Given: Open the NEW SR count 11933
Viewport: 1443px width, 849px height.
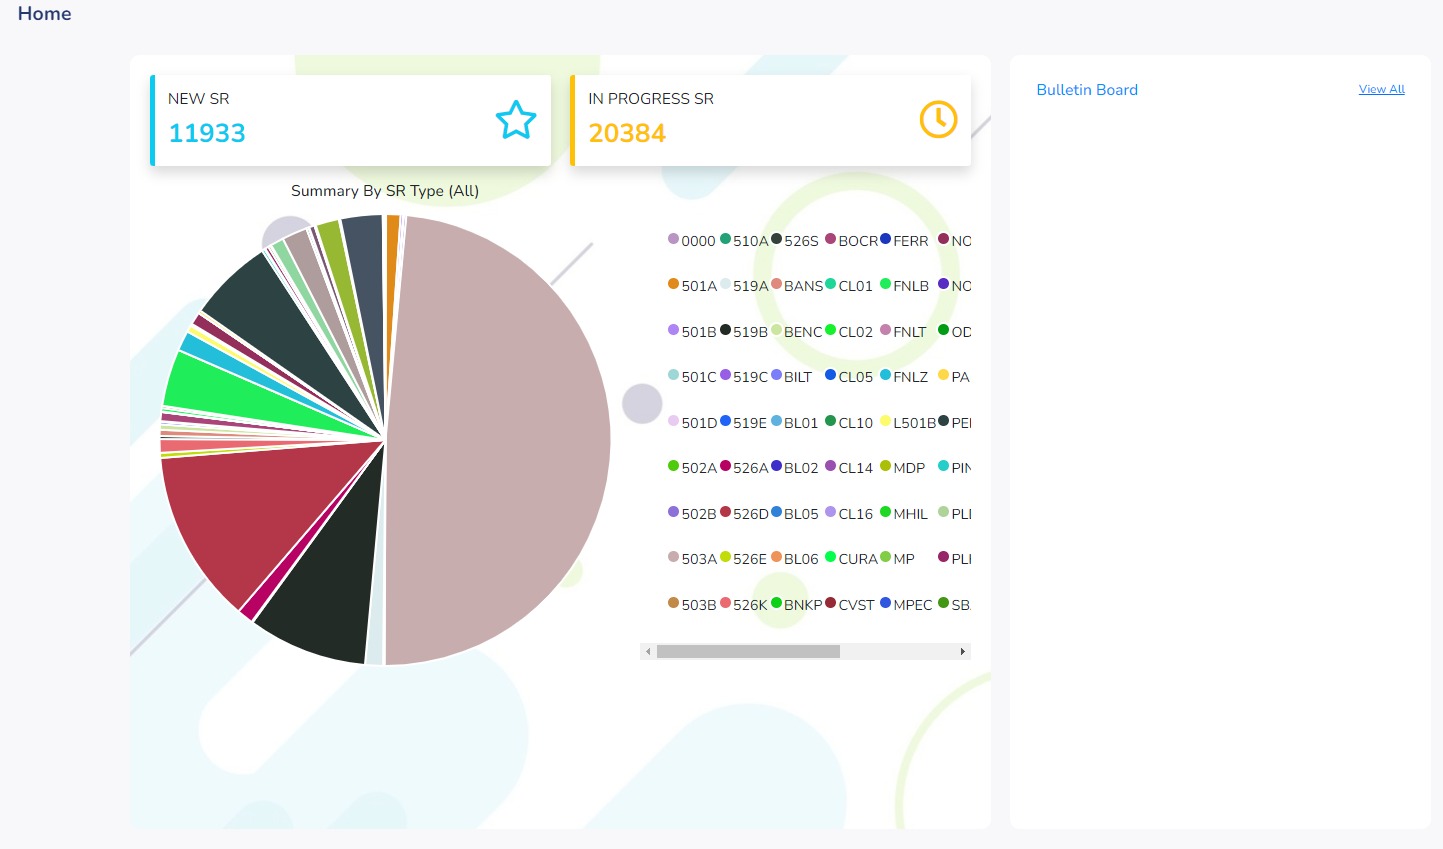Looking at the screenshot, I should click(207, 133).
